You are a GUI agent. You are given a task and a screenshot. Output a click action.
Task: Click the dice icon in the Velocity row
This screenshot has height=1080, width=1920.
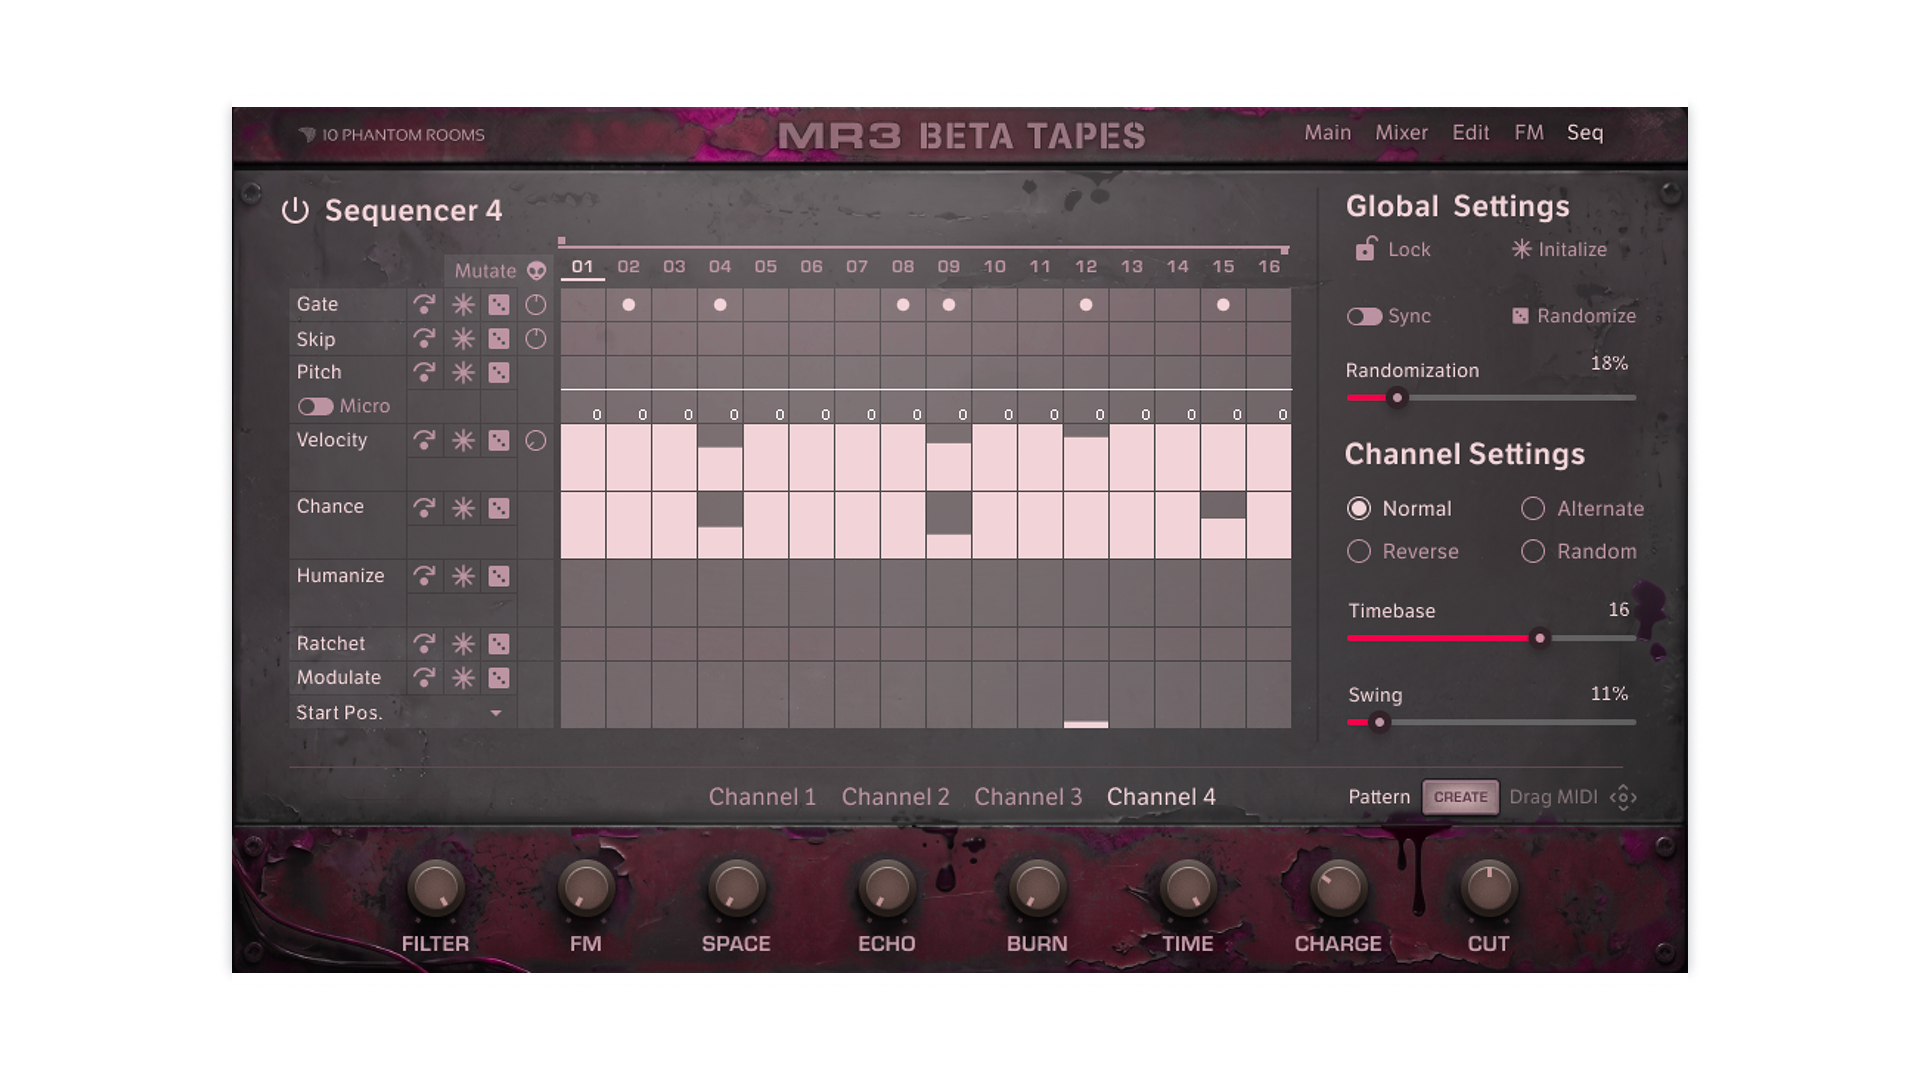[x=499, y=441]
